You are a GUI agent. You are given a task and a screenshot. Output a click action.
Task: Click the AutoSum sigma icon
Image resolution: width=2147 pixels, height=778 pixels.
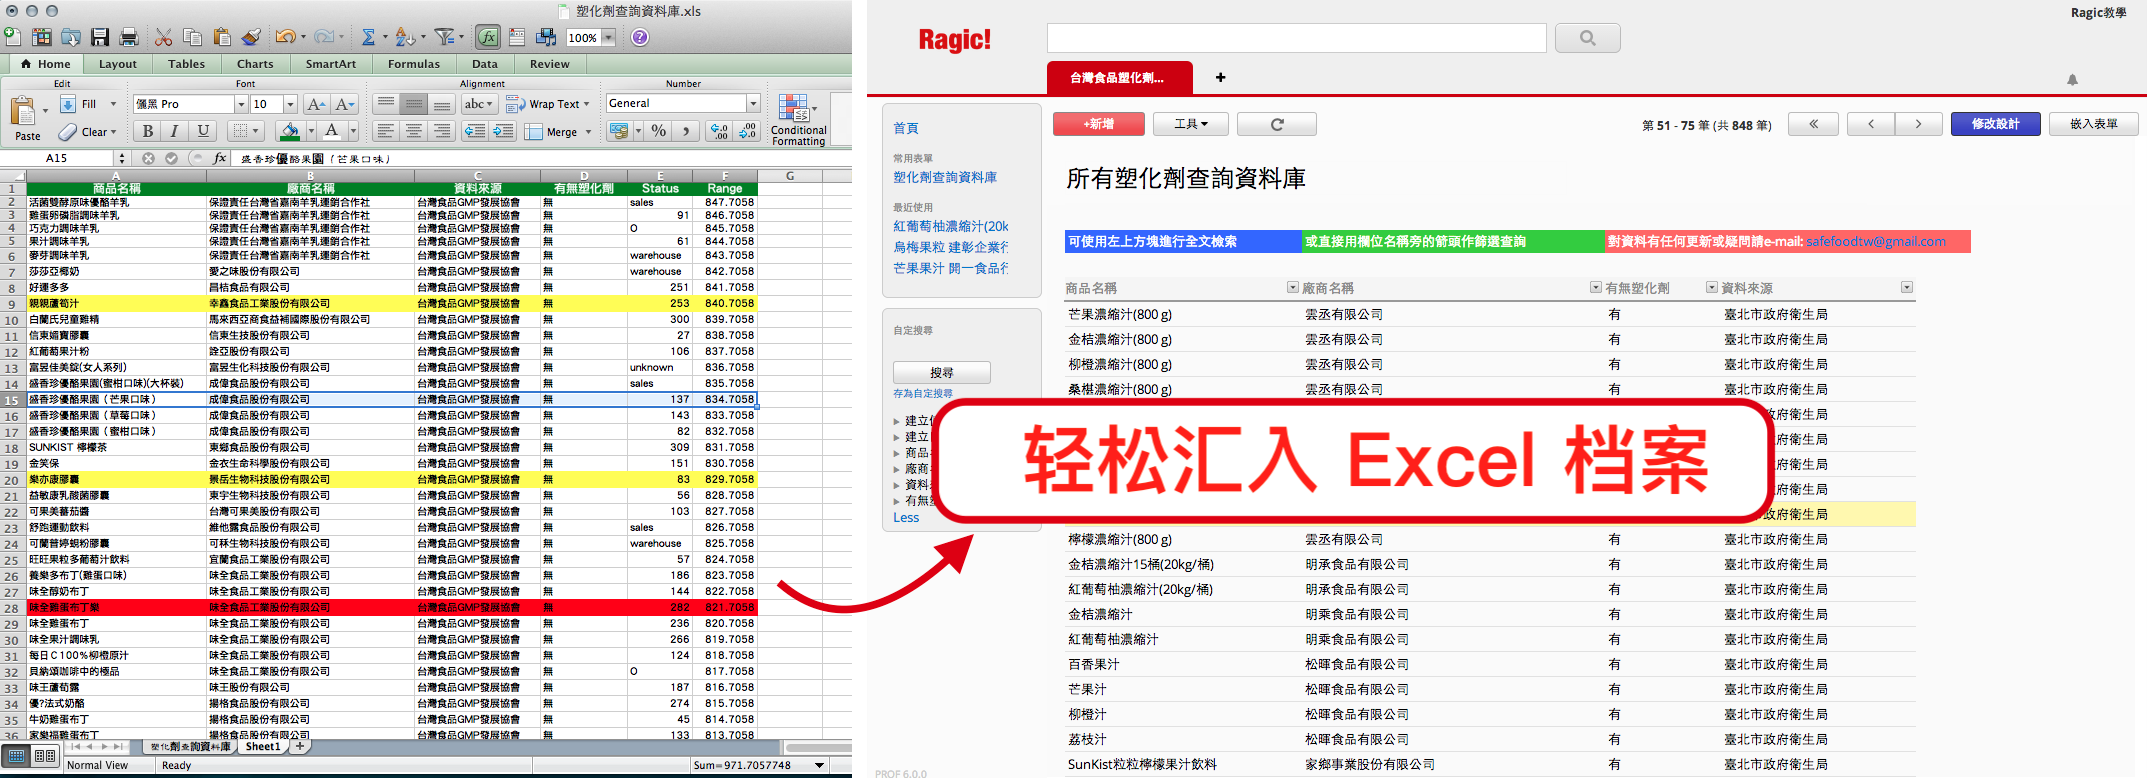coord(368,37)
